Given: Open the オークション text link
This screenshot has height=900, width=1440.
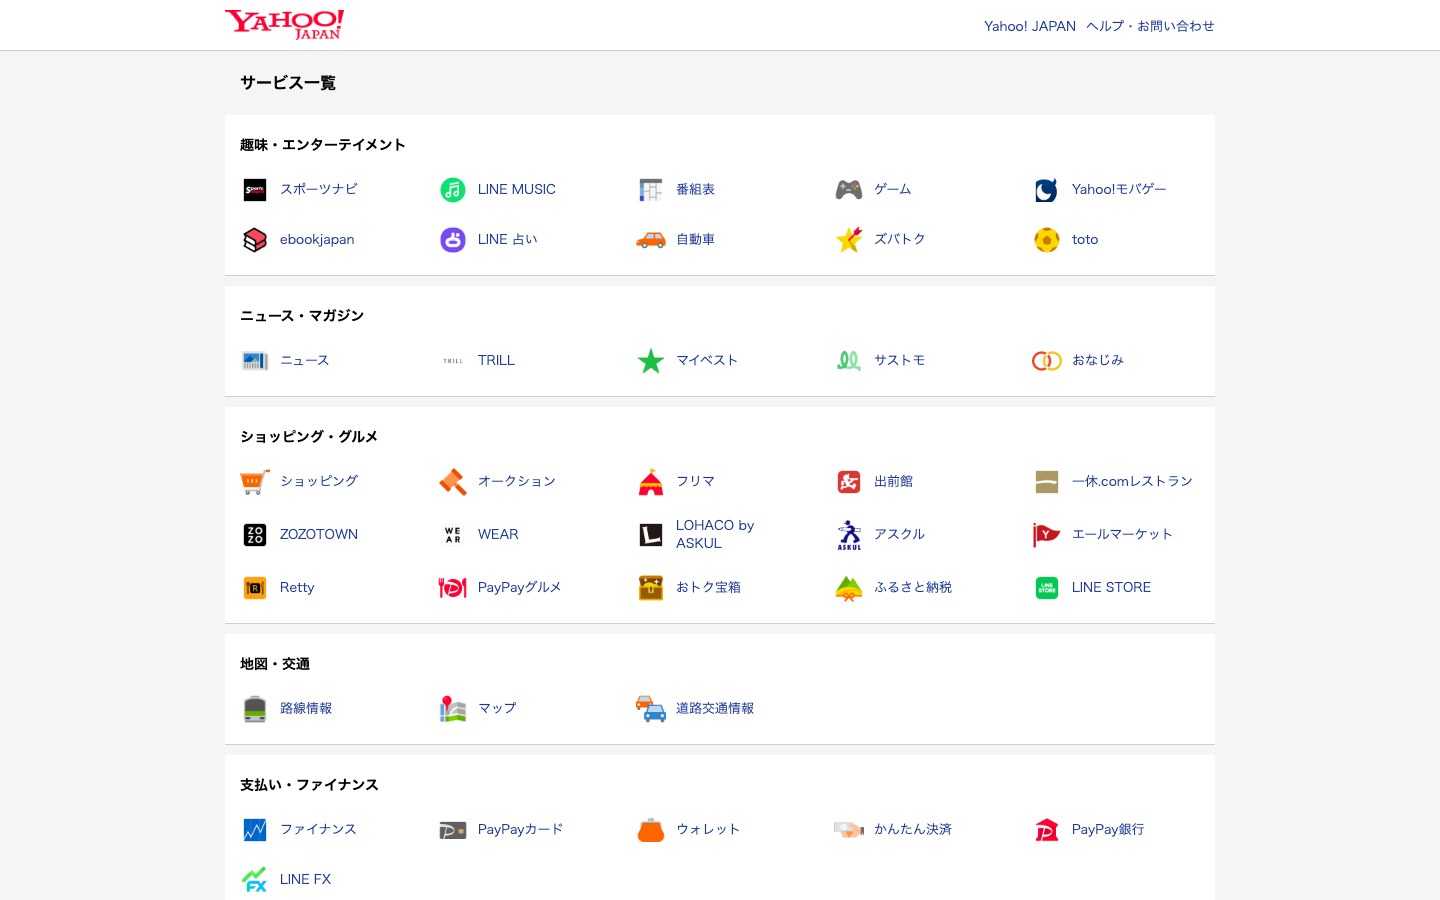Looking at the screenshot, I should tap(517, 481).
